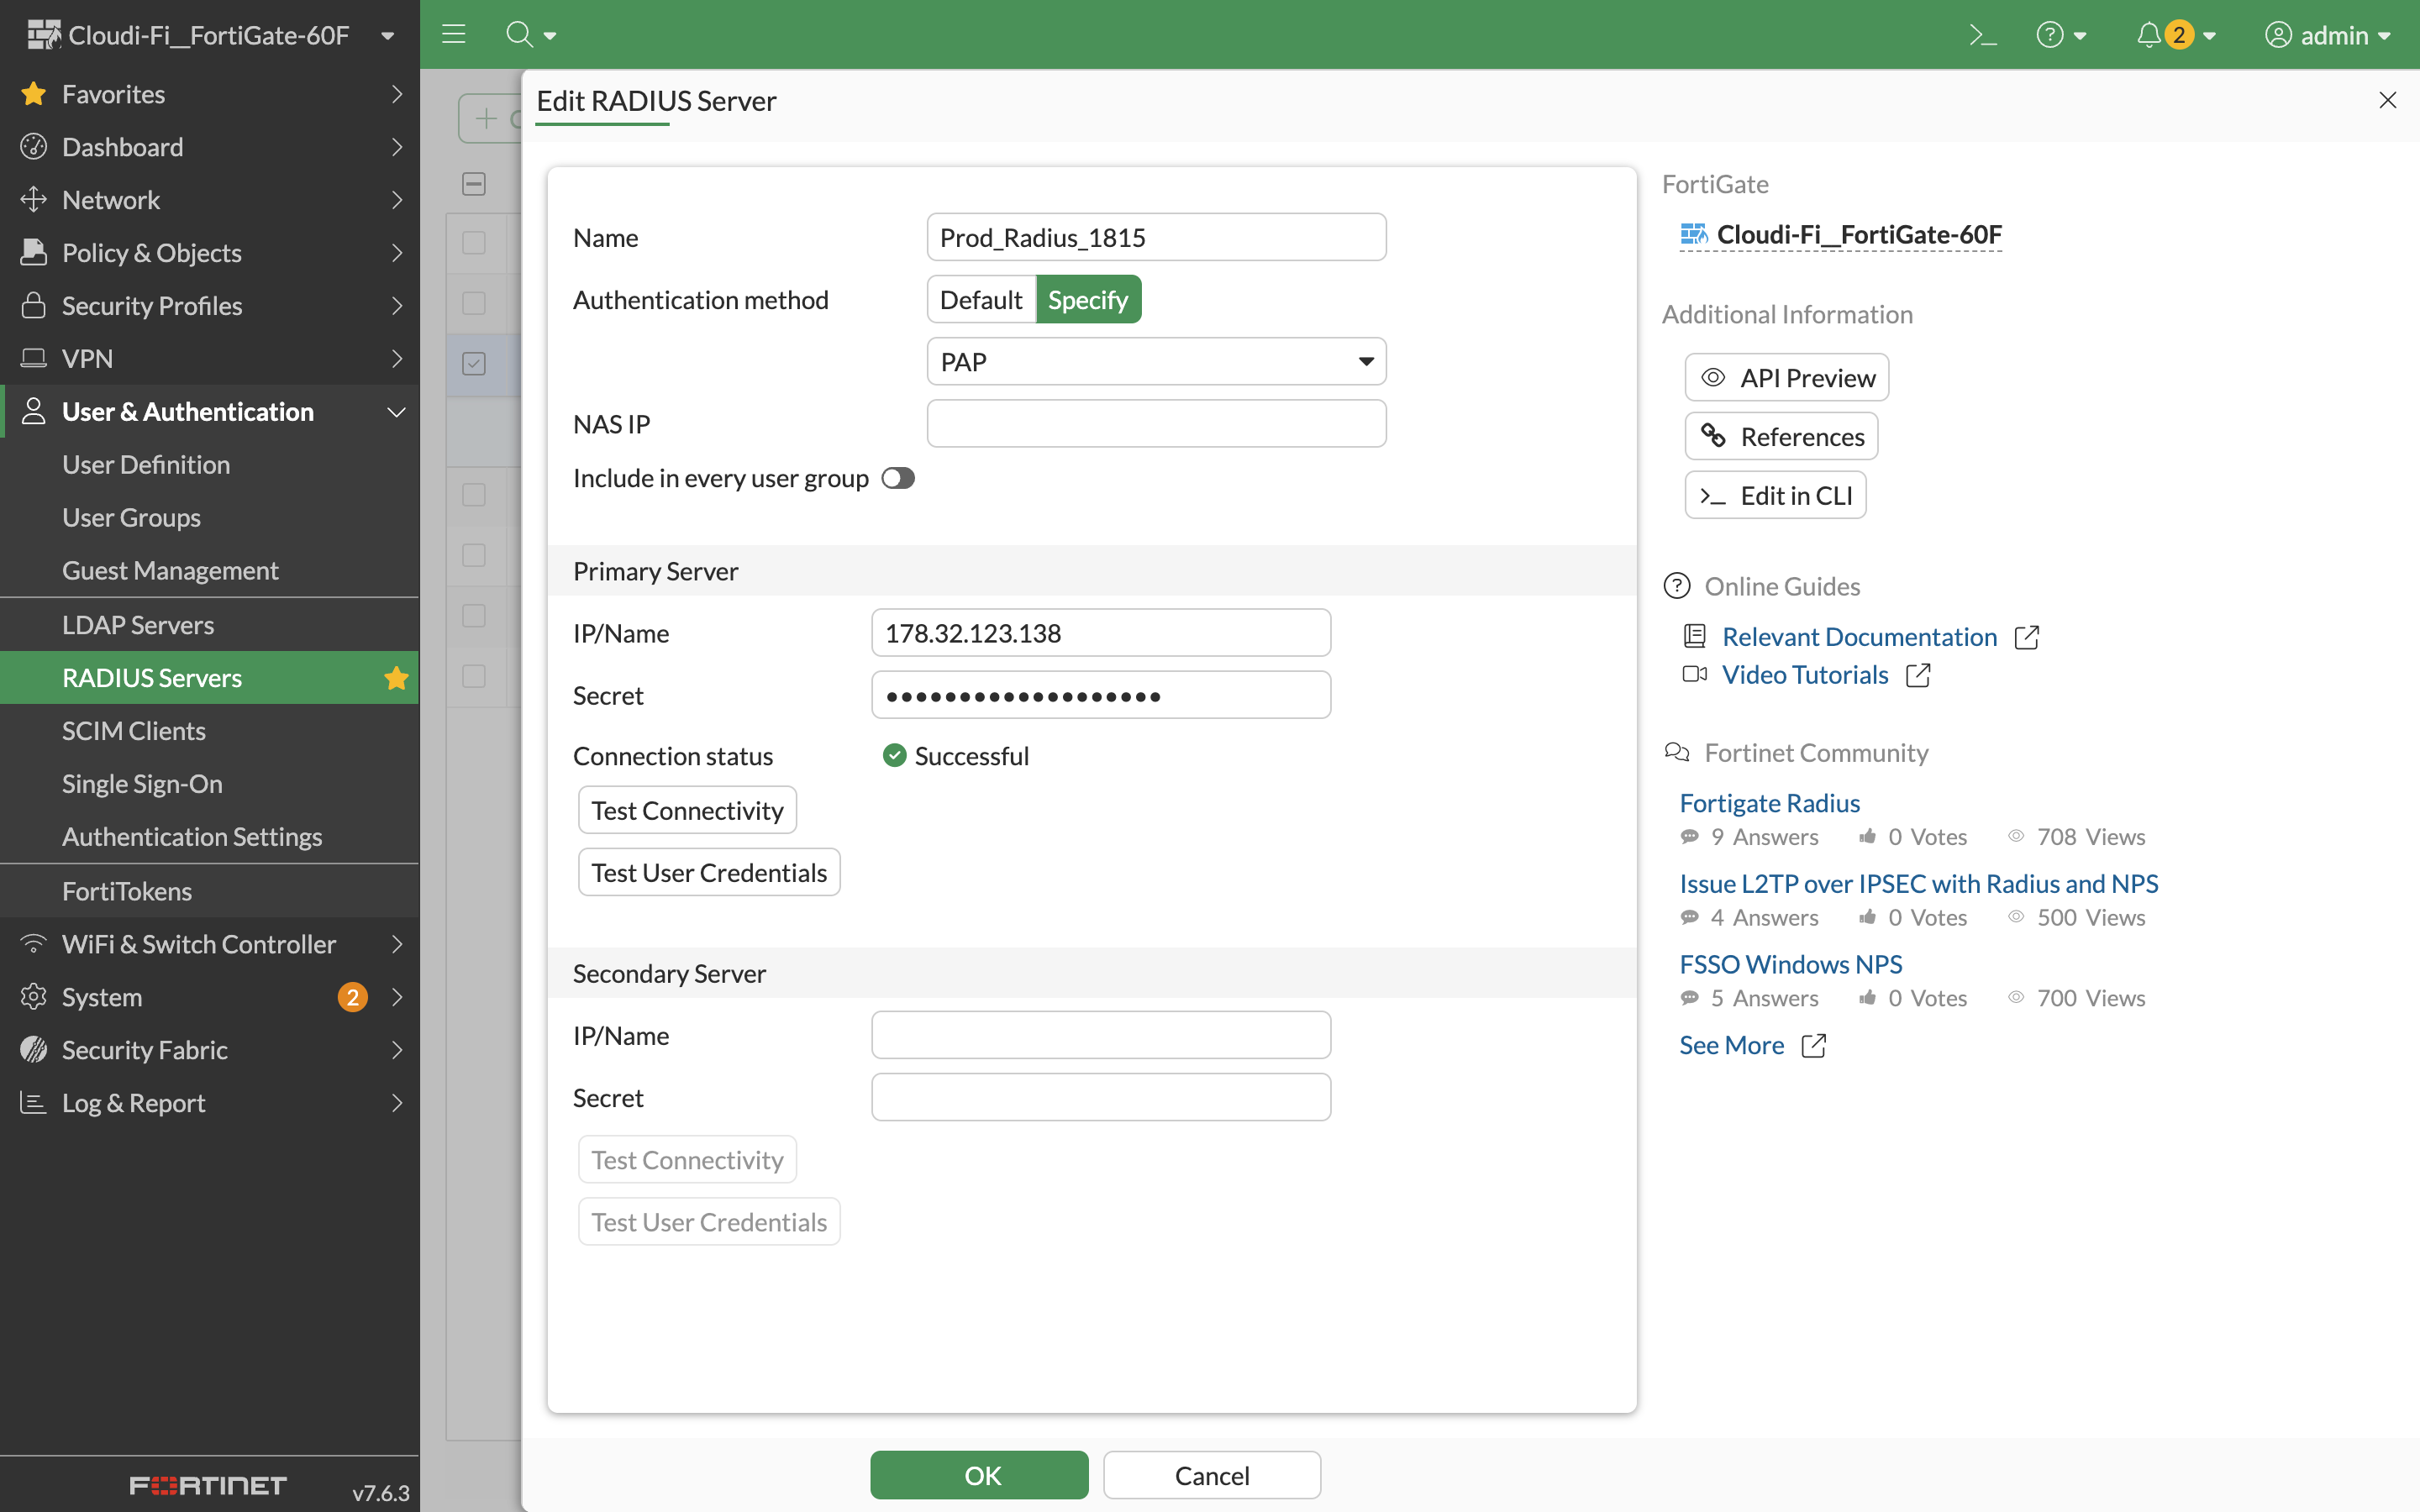Click the hamburger menu icon
The width and height of the screenshot is (2420, 1512).
[x=453, y=34]
